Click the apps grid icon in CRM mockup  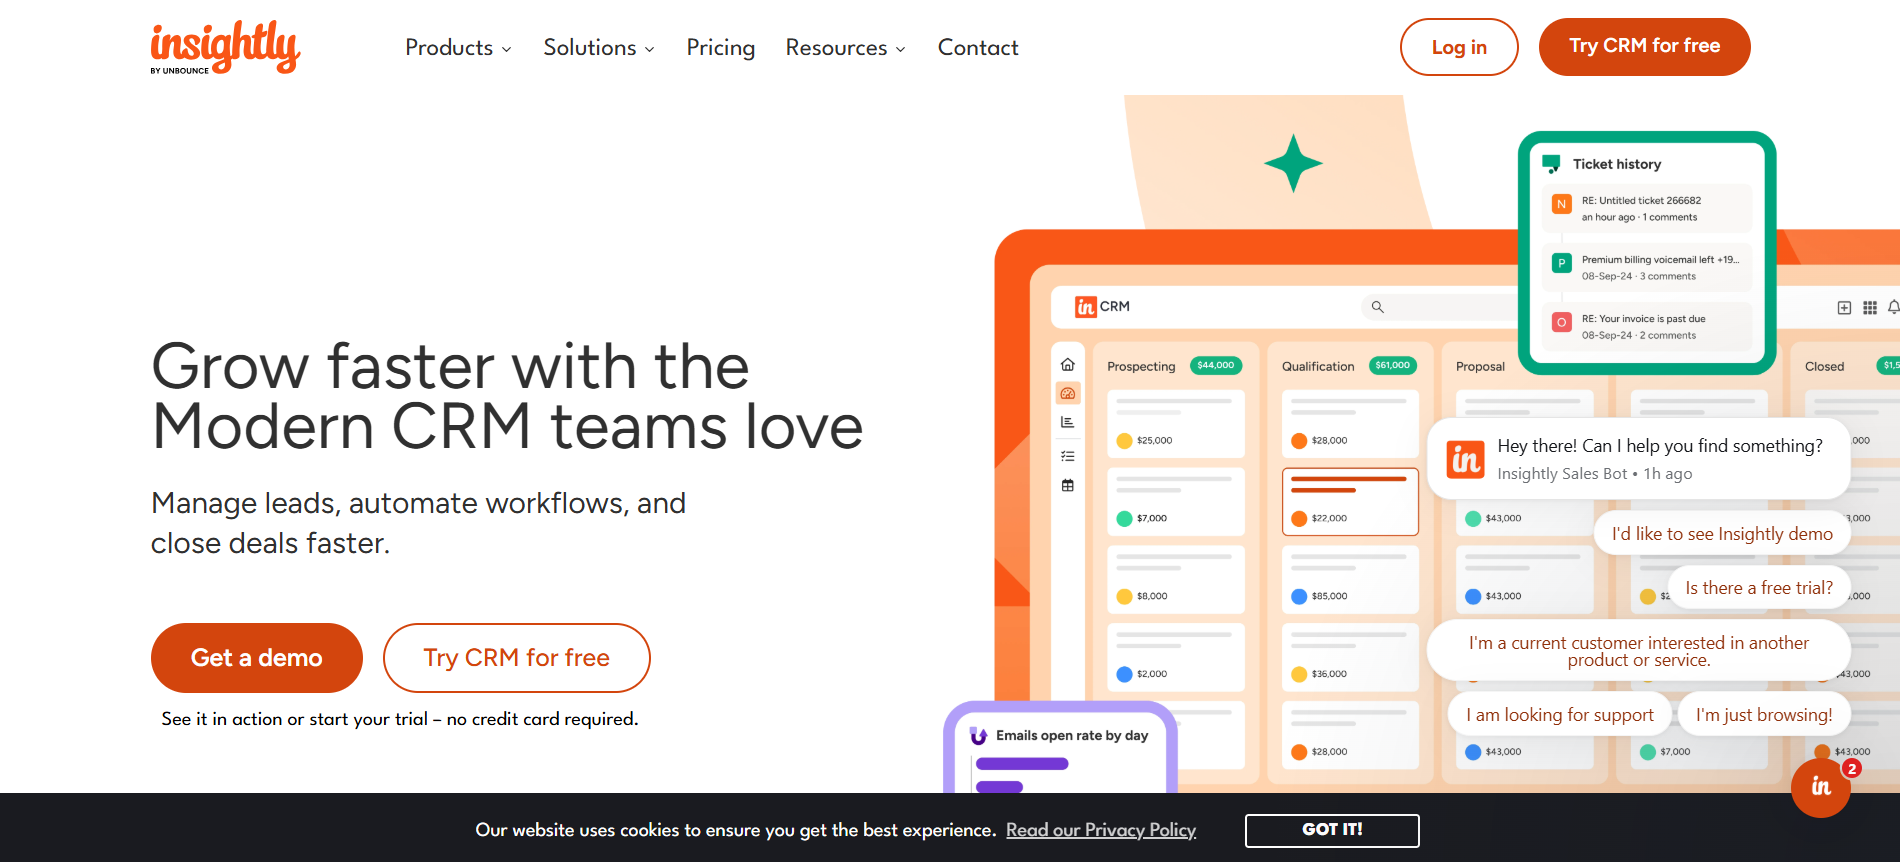click(1870, 308)
